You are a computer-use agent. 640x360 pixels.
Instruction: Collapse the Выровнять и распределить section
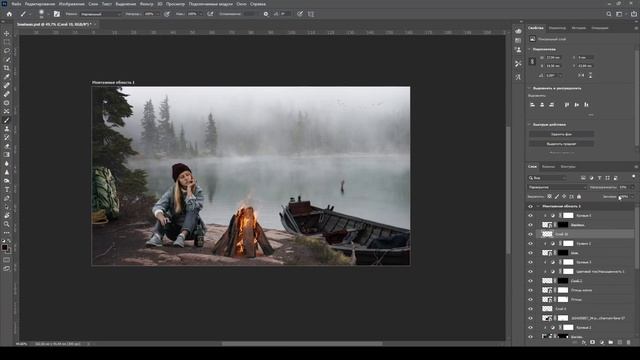tap(529, 88)
